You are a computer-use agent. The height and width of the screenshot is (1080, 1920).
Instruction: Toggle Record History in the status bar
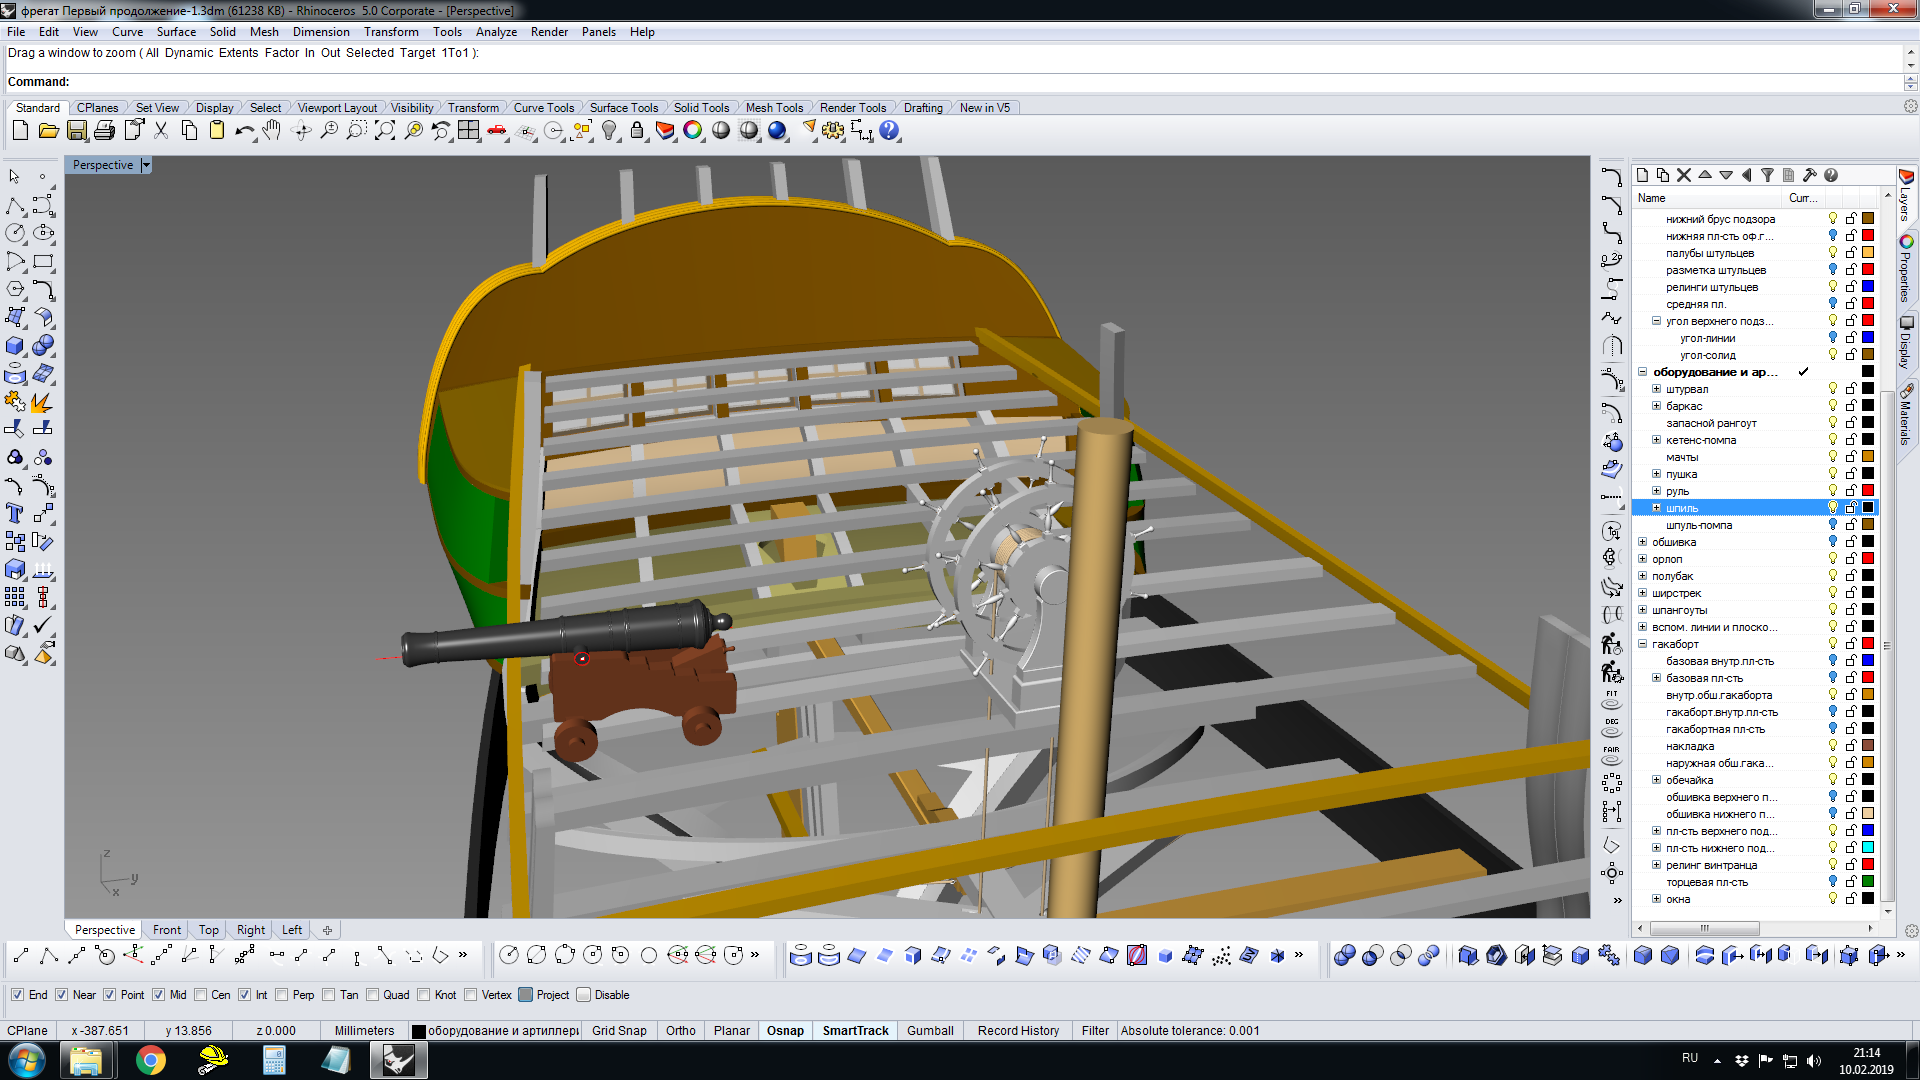point(1018,1031)
